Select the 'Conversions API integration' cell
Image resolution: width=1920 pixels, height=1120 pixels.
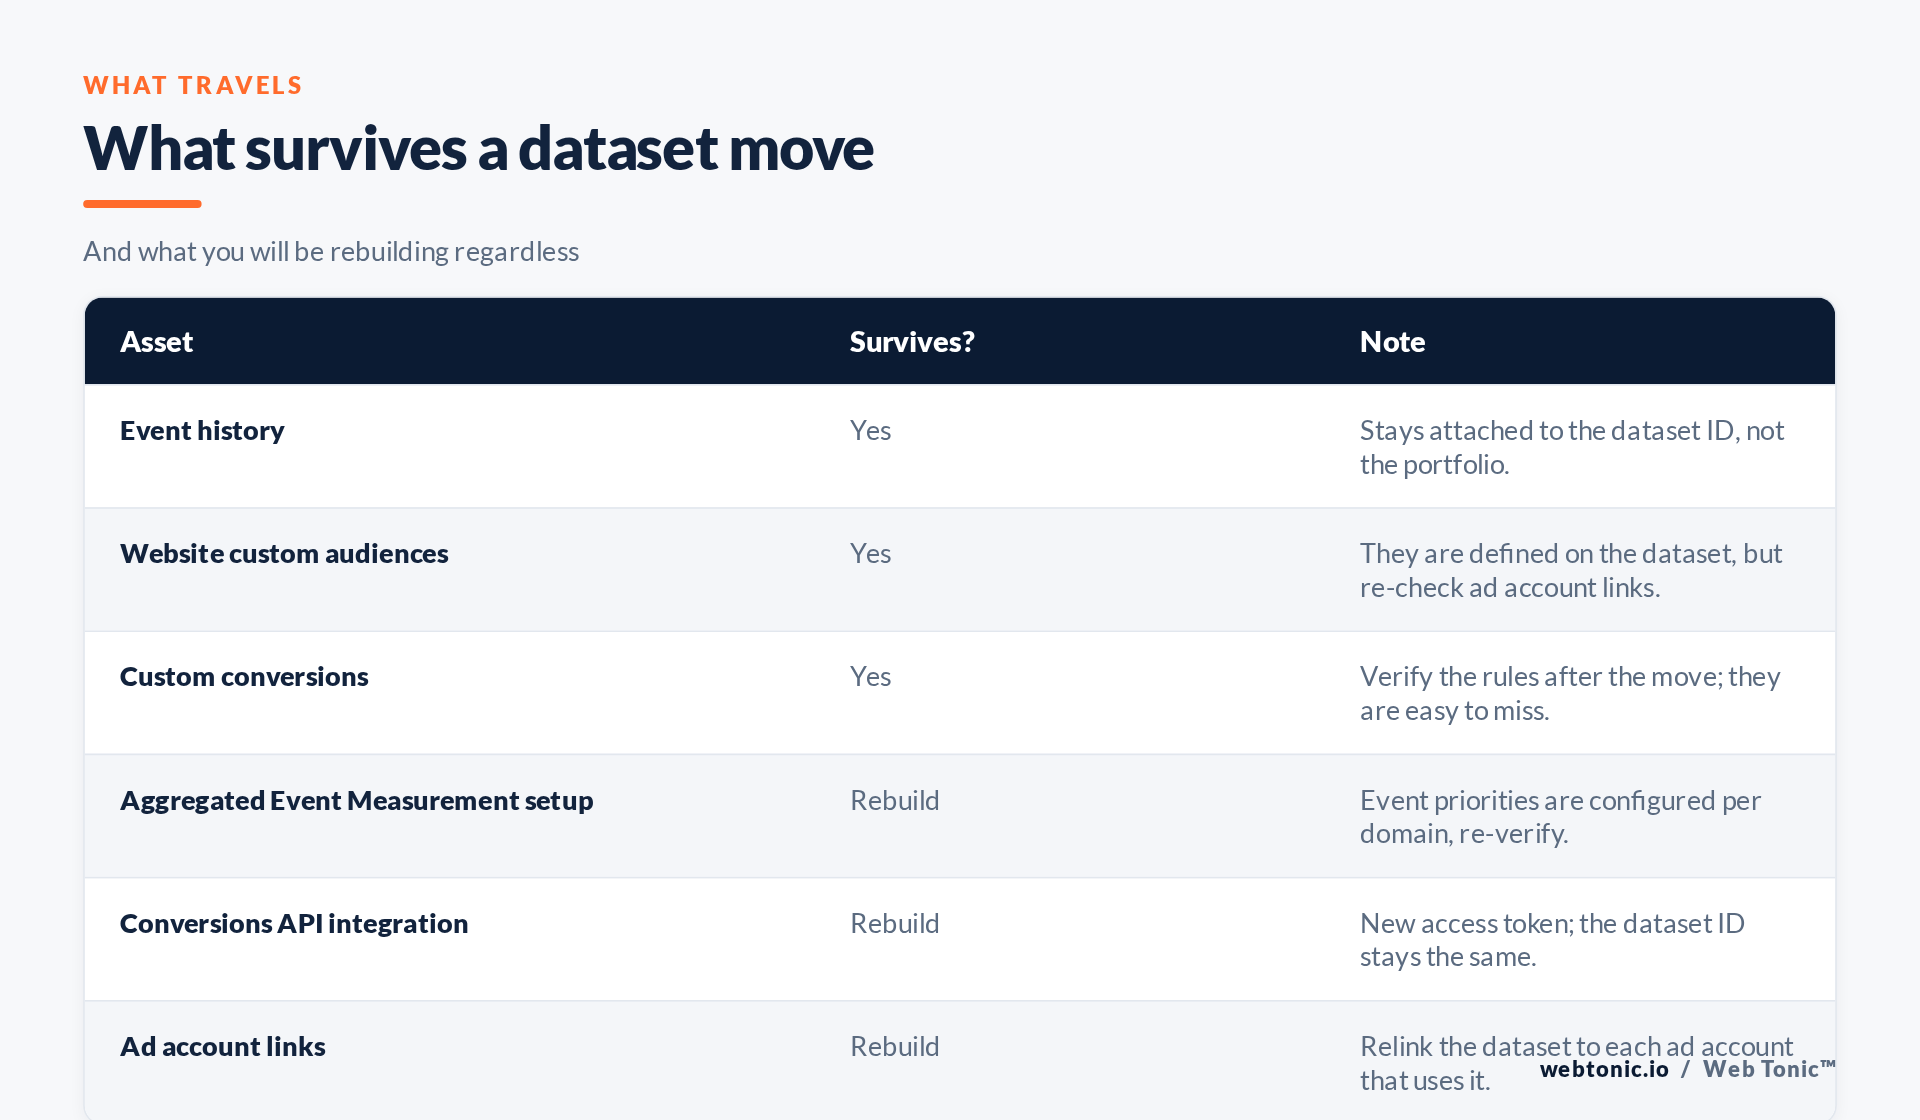tap(294, 924)
